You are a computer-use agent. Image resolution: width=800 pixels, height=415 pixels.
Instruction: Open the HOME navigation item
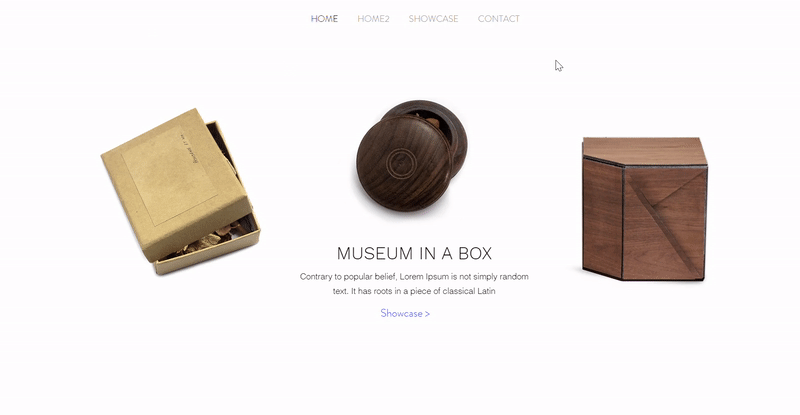324,19
